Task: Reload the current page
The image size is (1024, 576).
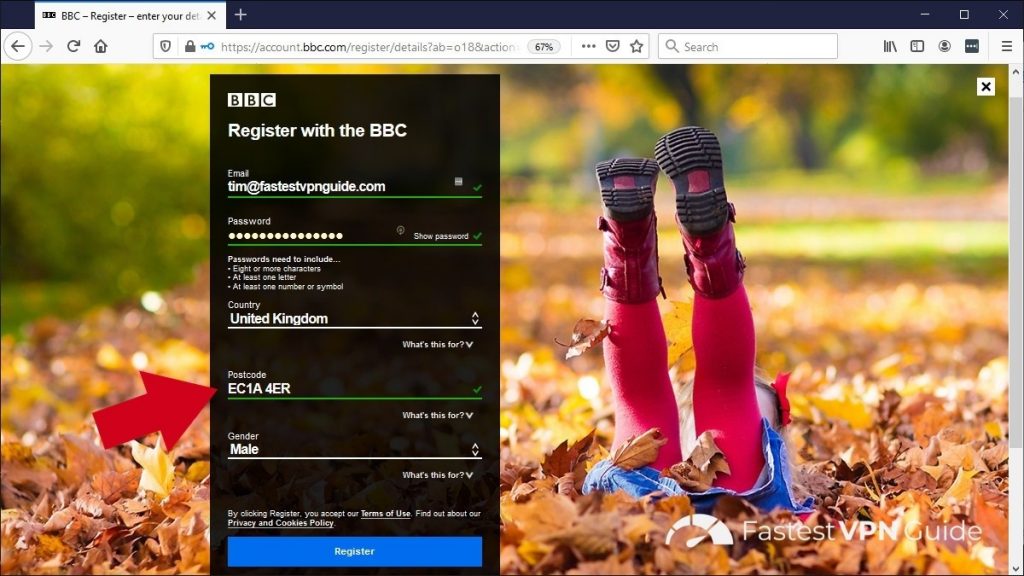Action: pyautogui.click(x=74, y=46)
